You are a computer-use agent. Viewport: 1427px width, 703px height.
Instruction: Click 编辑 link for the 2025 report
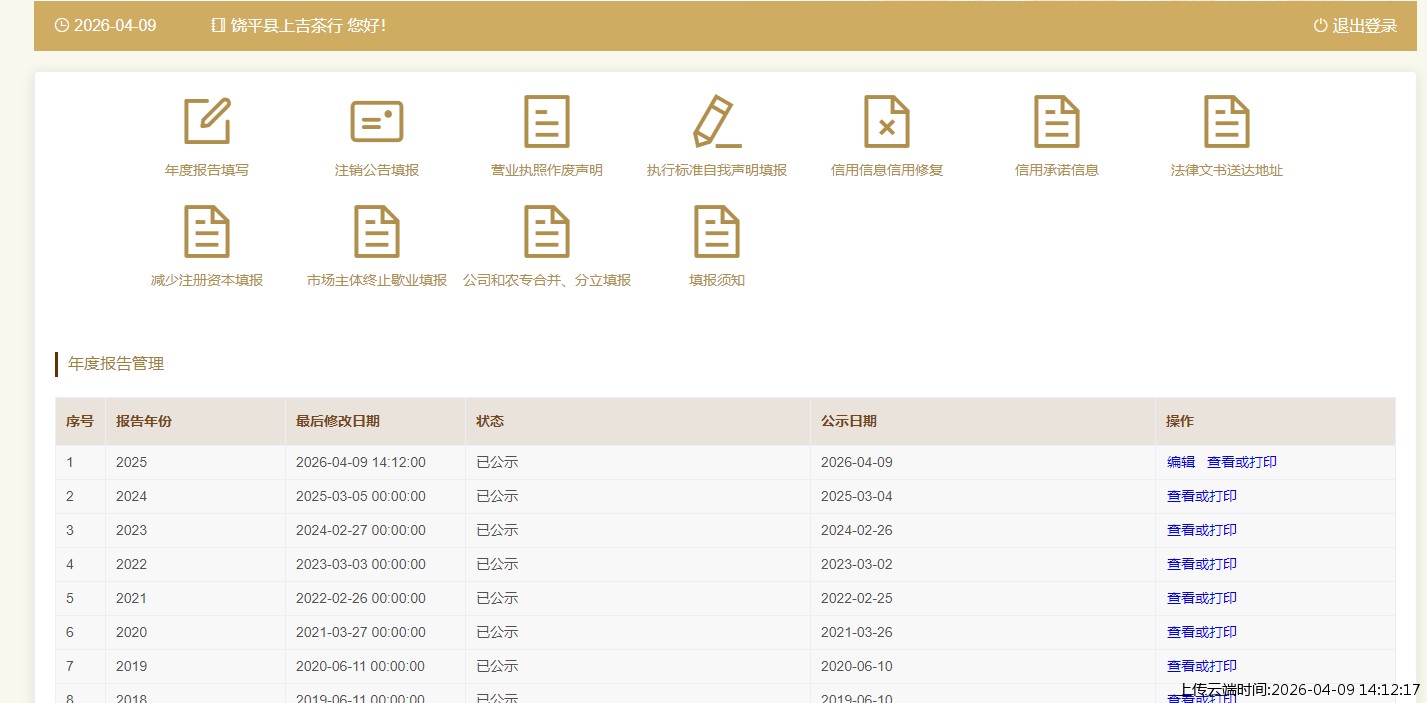click(1181, 462)
